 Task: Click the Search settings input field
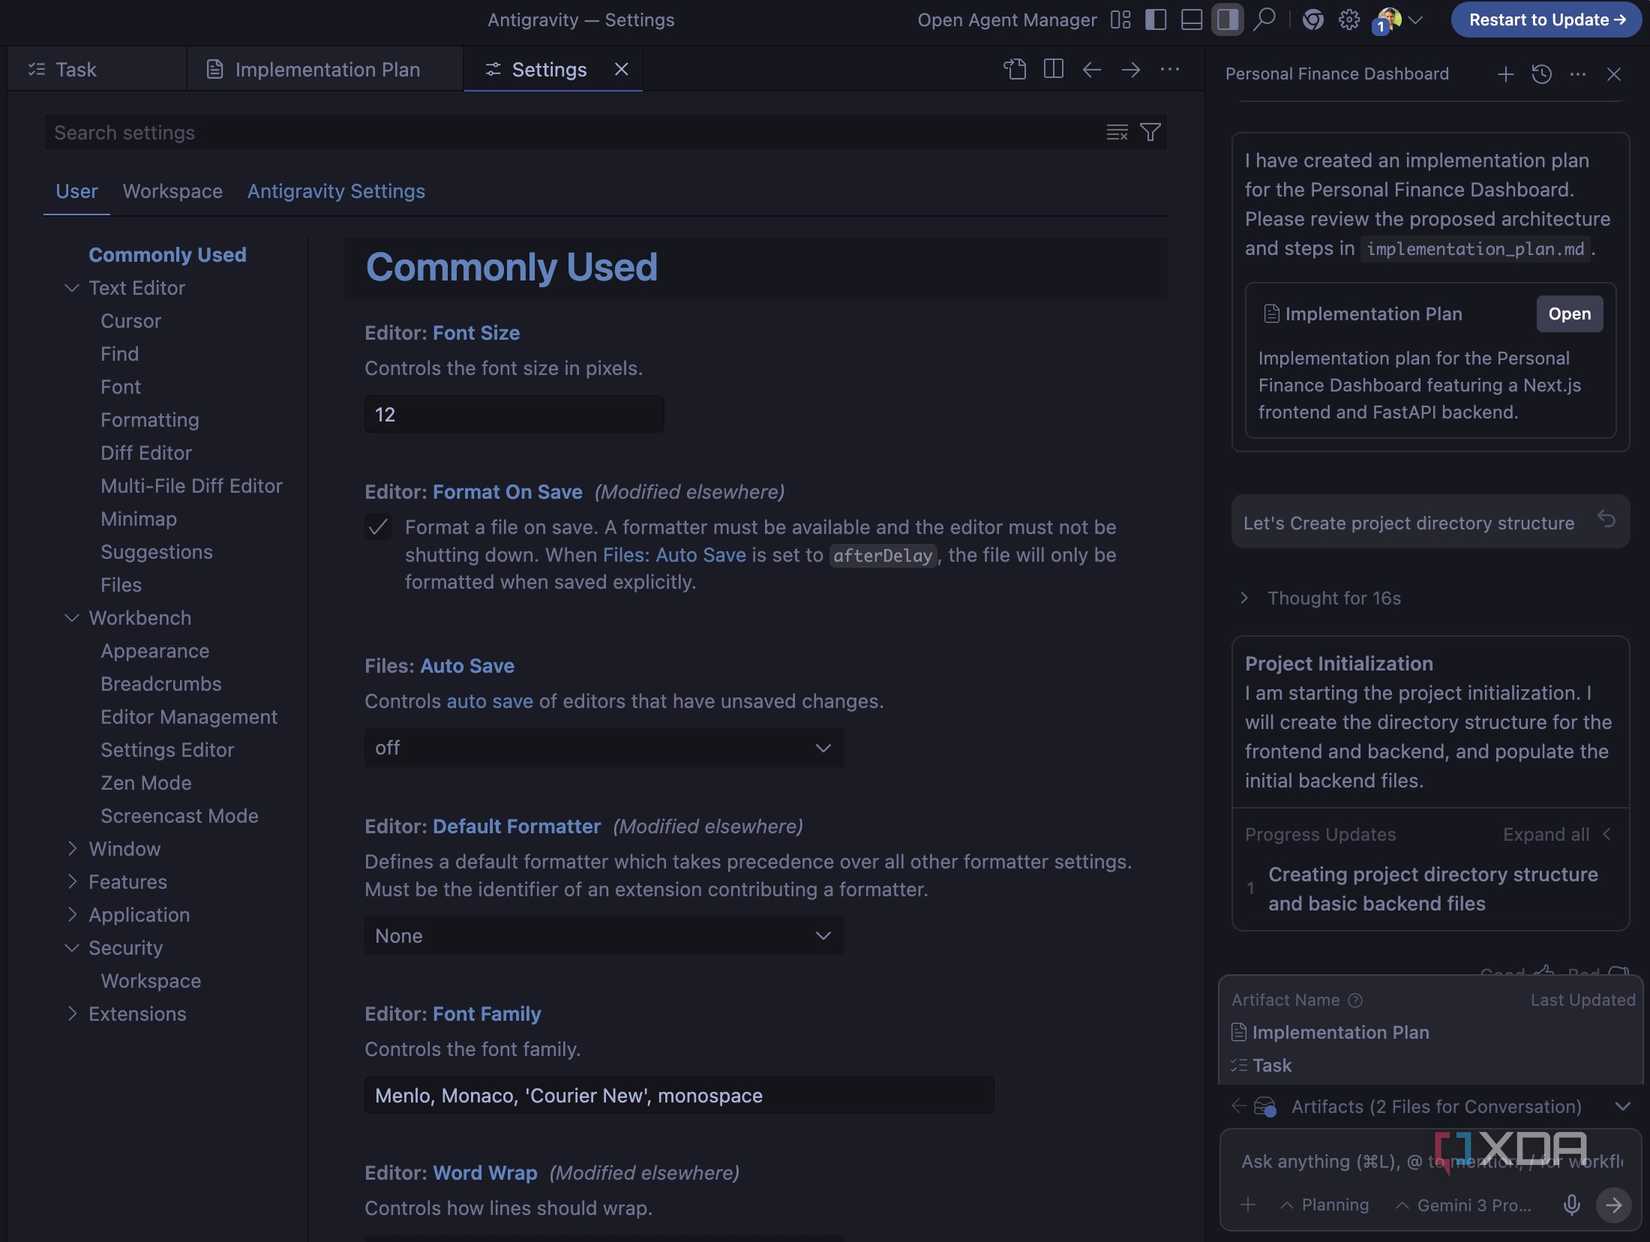(570, 132)
